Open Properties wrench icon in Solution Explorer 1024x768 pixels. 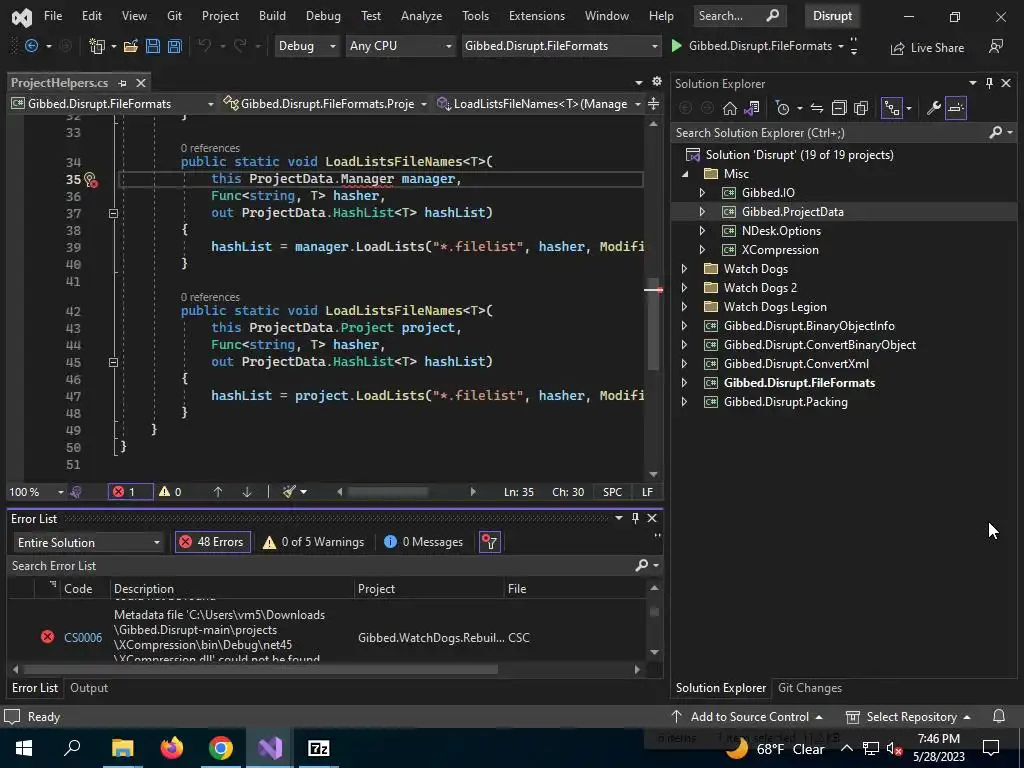(x=934, y=108)
